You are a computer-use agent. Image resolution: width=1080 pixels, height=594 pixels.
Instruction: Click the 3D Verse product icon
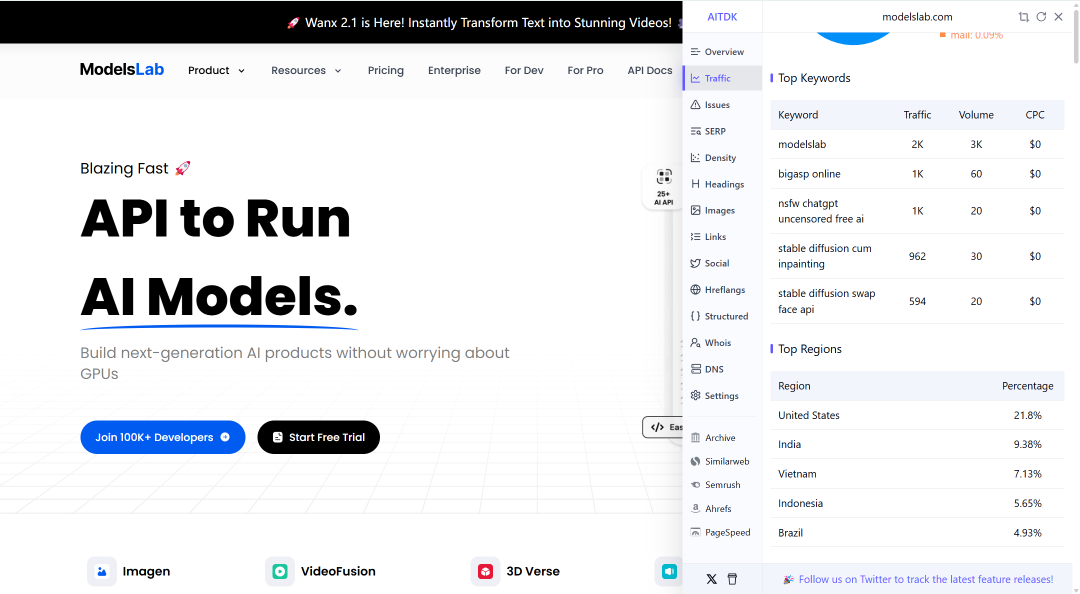[486, 571]
